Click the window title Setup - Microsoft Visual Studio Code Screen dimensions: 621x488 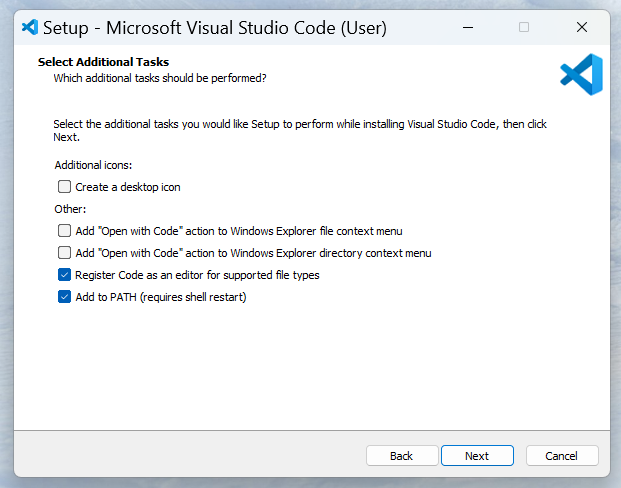[215, 28]
